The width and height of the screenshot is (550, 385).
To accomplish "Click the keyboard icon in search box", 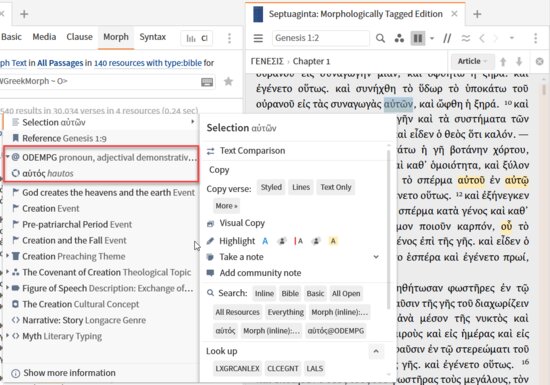I will tap(207, 82).
